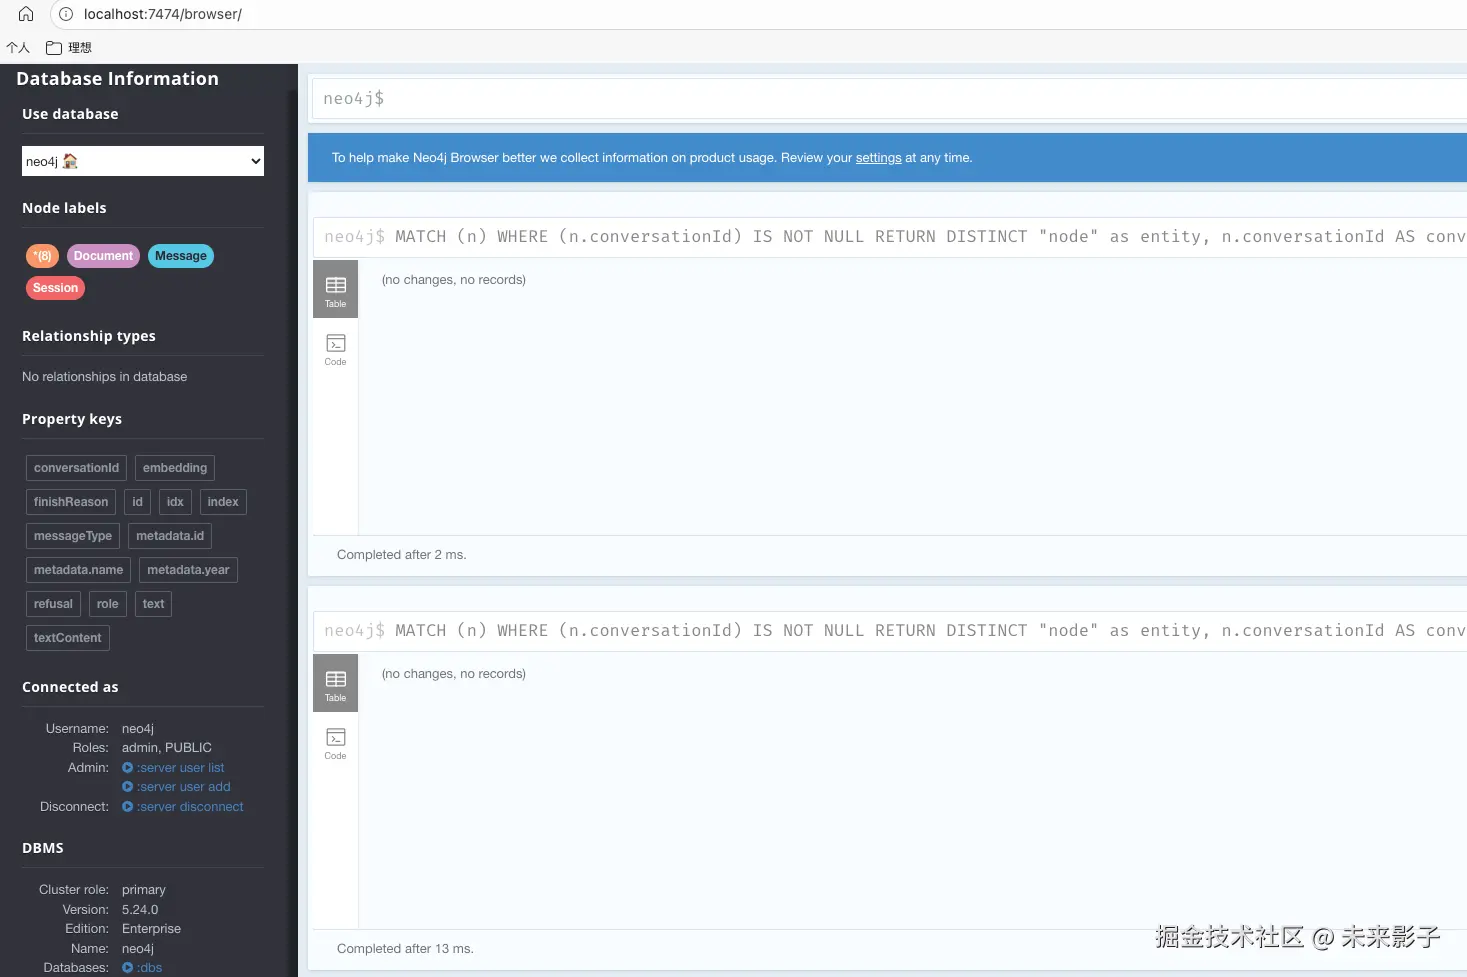
Task: Click the embedding property key
Action: click(x=175, y=468)
